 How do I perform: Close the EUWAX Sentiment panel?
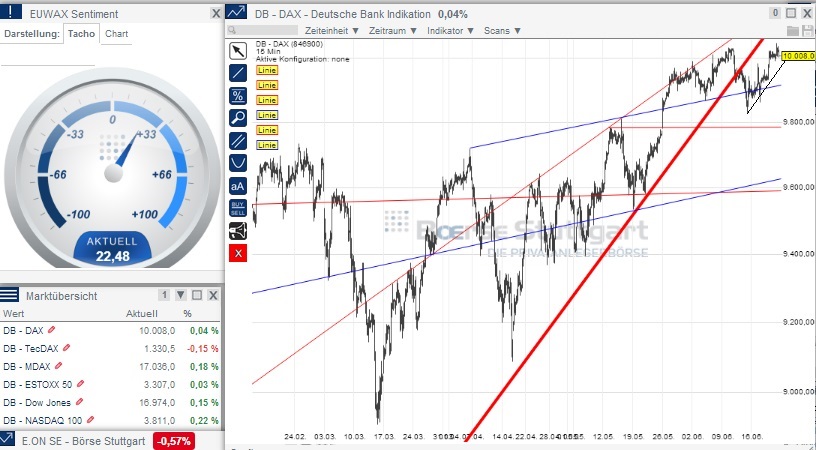216,14
